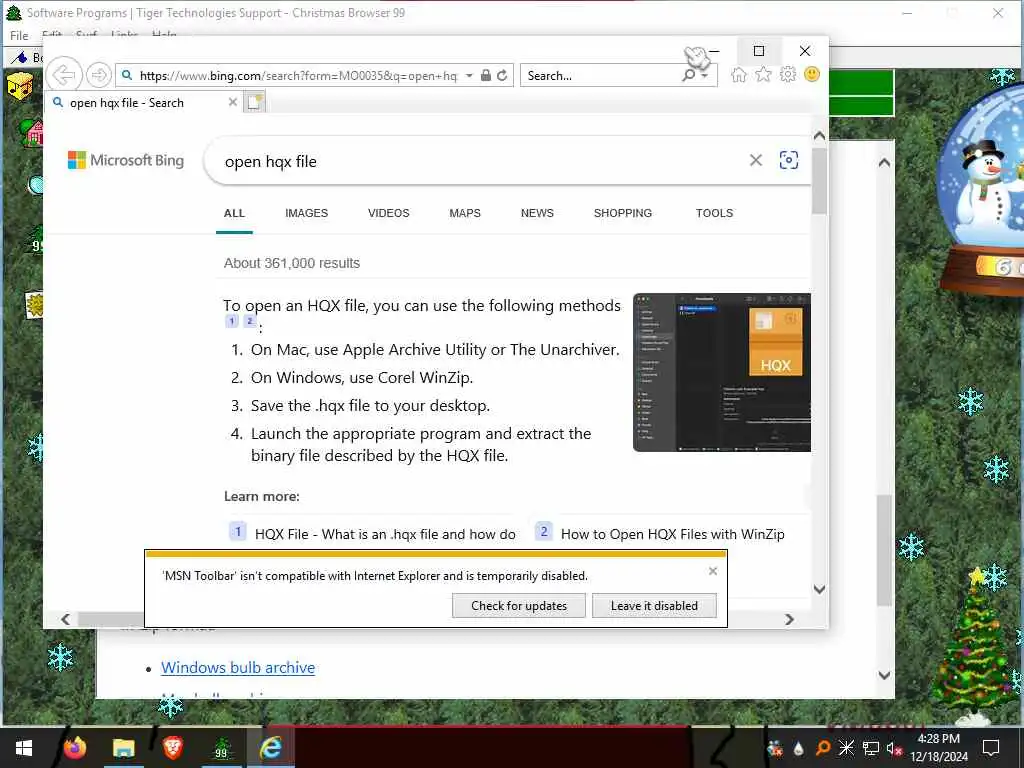Open the IE tools gear icon
This screenshot has width=1024, height=768.
(788, 75)
